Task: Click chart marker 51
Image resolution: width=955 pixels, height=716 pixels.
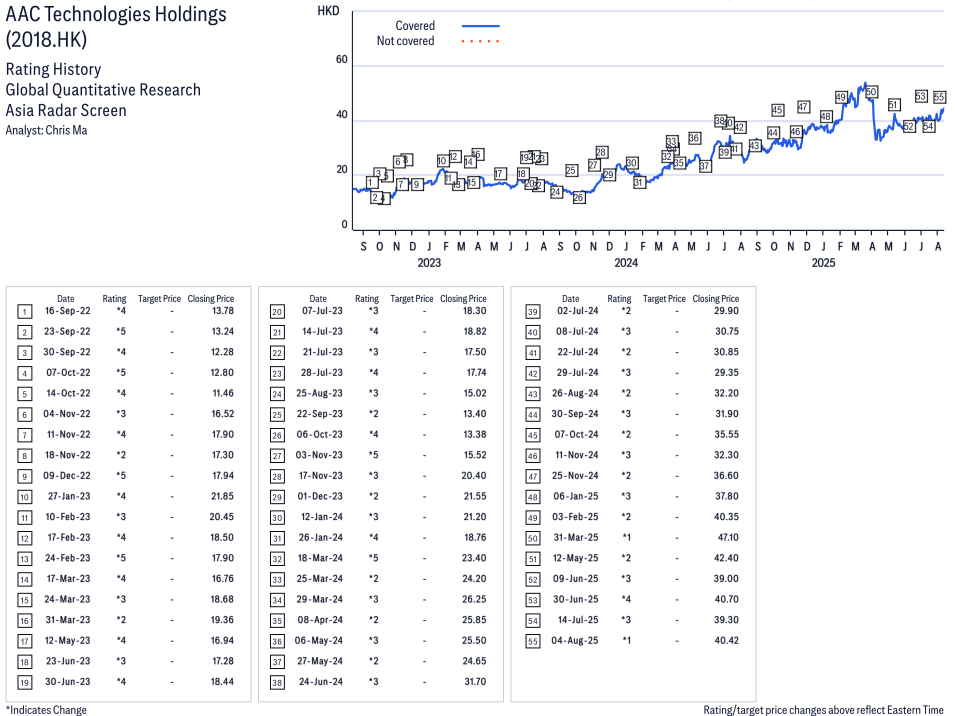Action: (x=893, y=105)
